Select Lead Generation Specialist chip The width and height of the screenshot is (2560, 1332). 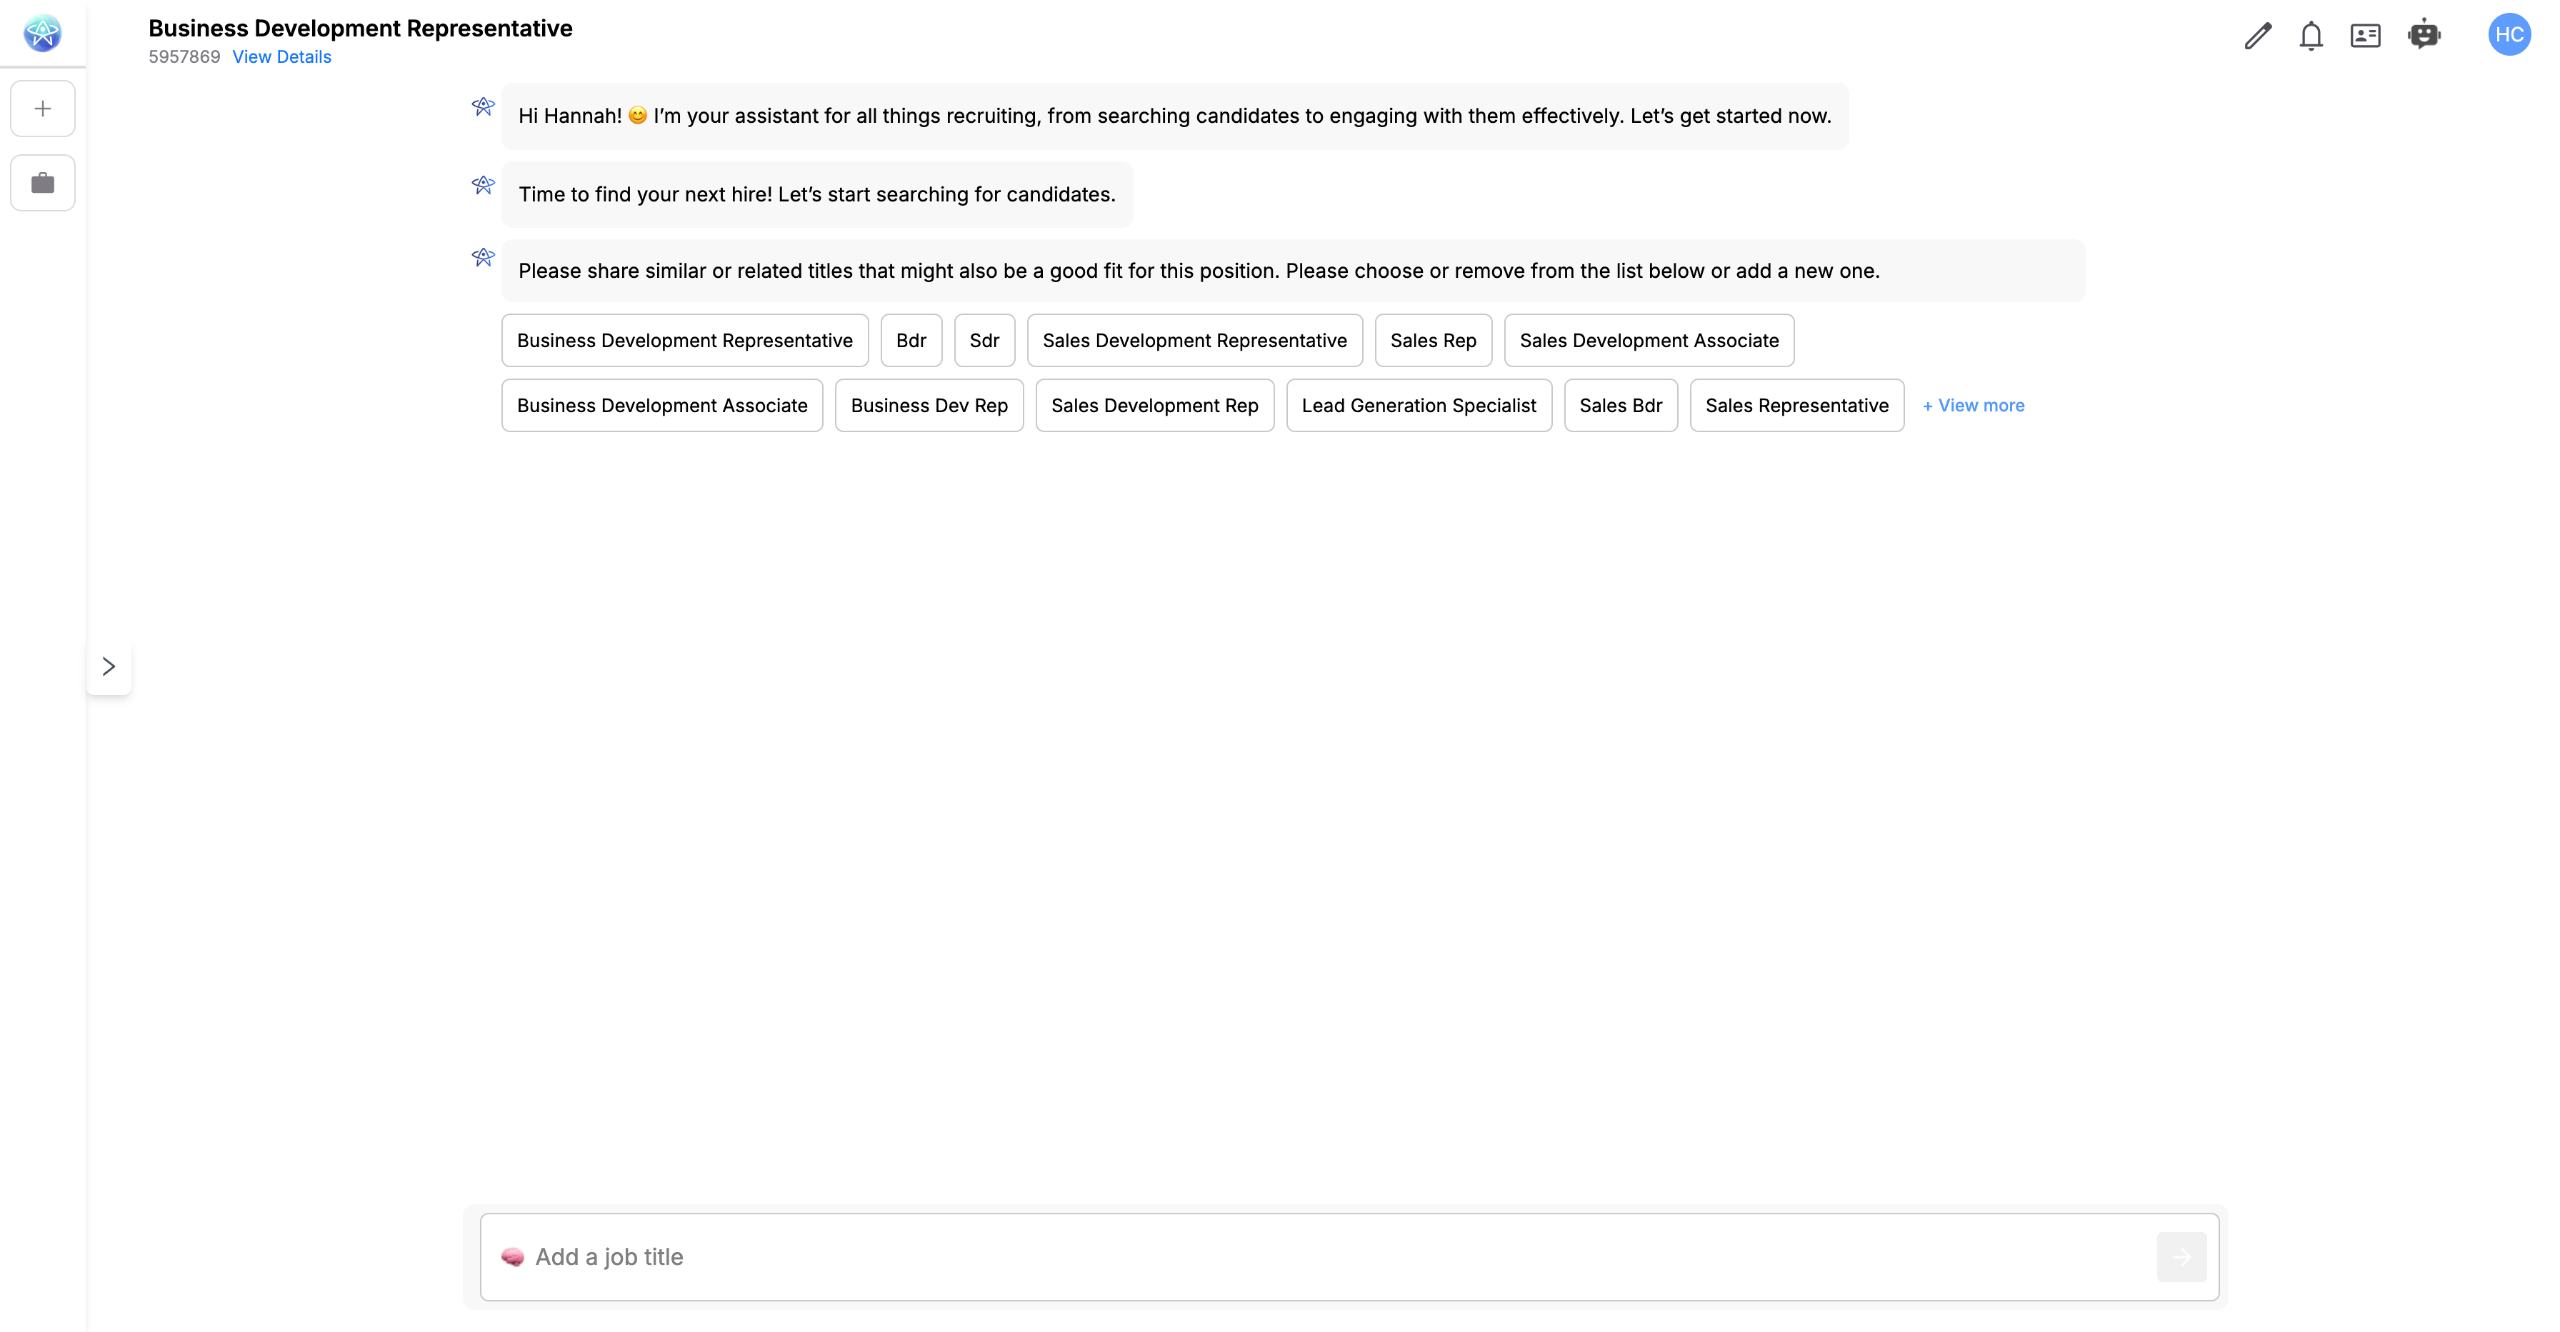[1418, 405]
